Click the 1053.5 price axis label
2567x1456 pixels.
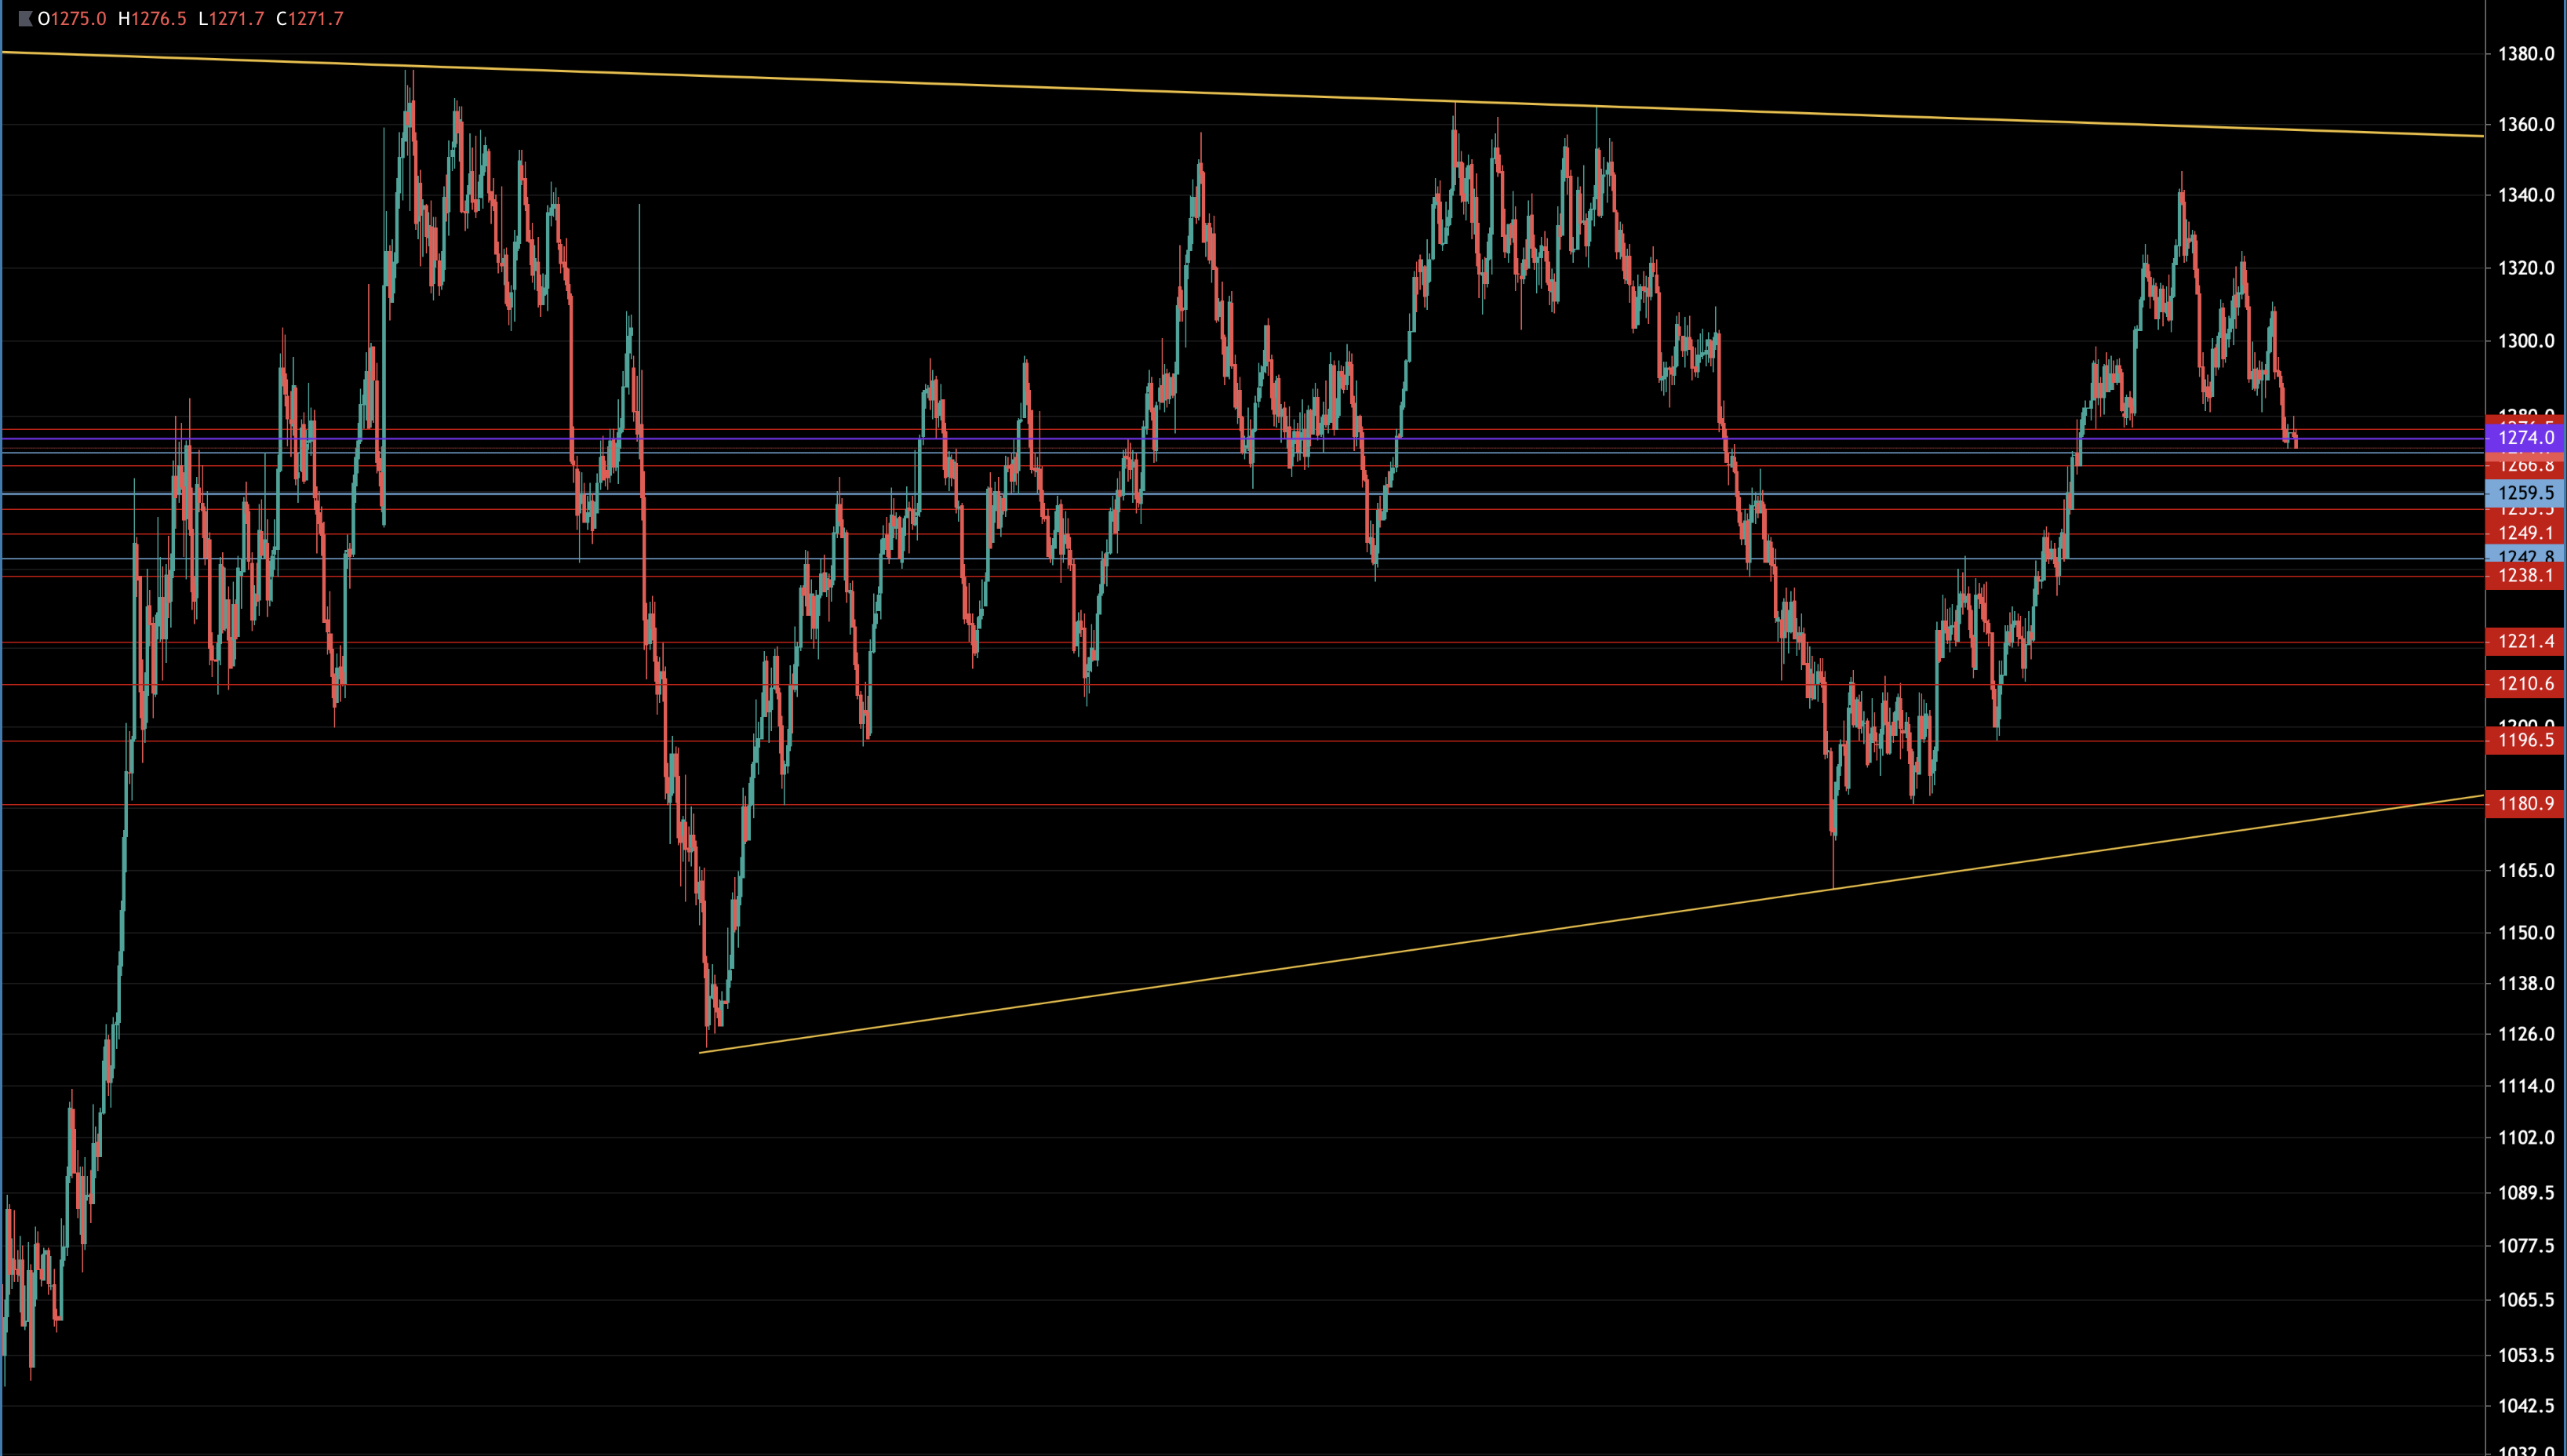pyautogui.click(x=2525, y=1355)
